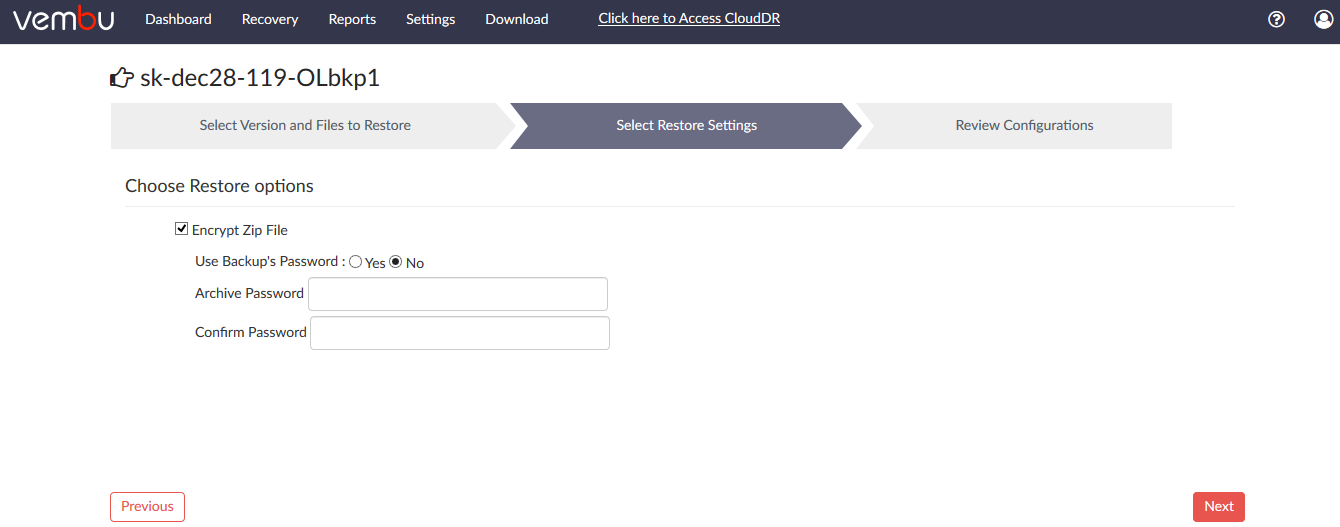Uncheck the Encrypt Zip File checkbox
1340x527 pixels.
[x=181, y=229]
